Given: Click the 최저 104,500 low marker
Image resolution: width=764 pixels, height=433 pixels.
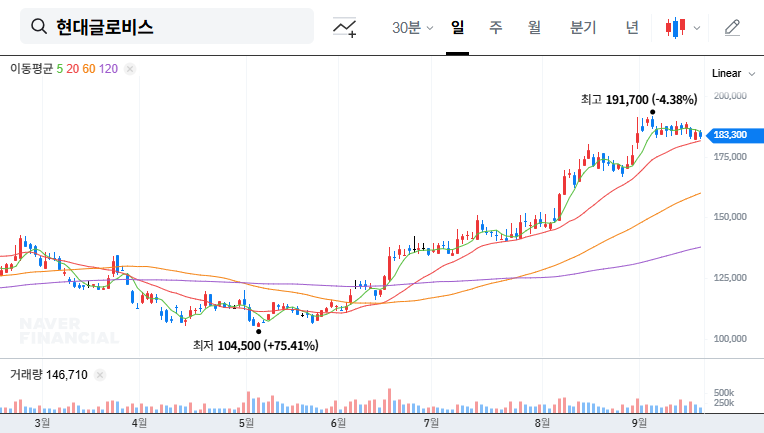Looking at the screenshot, I should (255, 346).
